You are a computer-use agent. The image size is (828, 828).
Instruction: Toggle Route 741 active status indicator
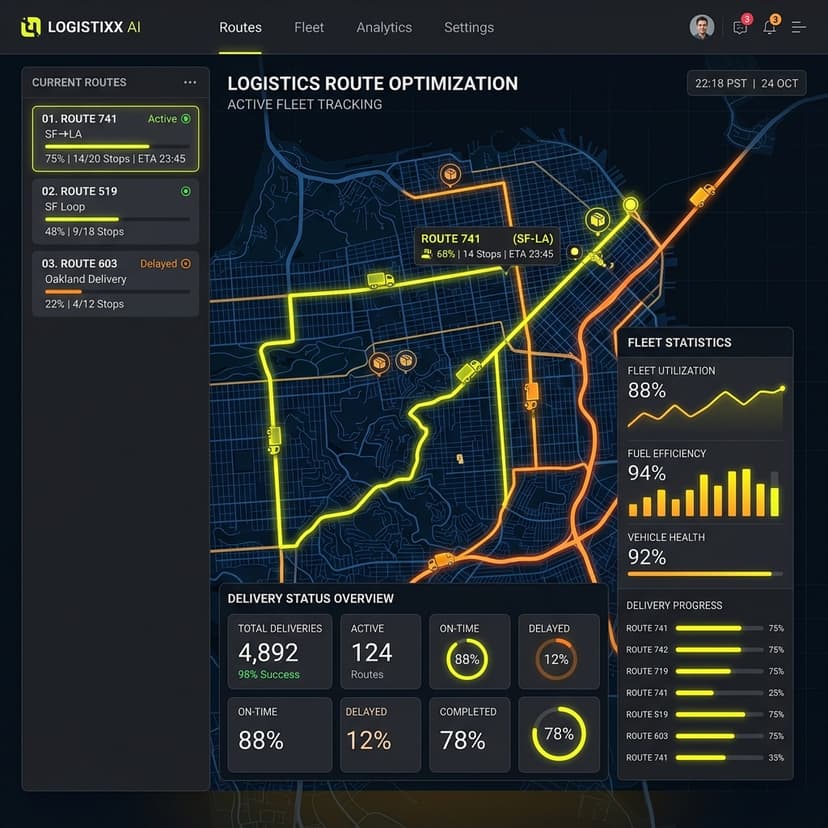click(186, 119)
